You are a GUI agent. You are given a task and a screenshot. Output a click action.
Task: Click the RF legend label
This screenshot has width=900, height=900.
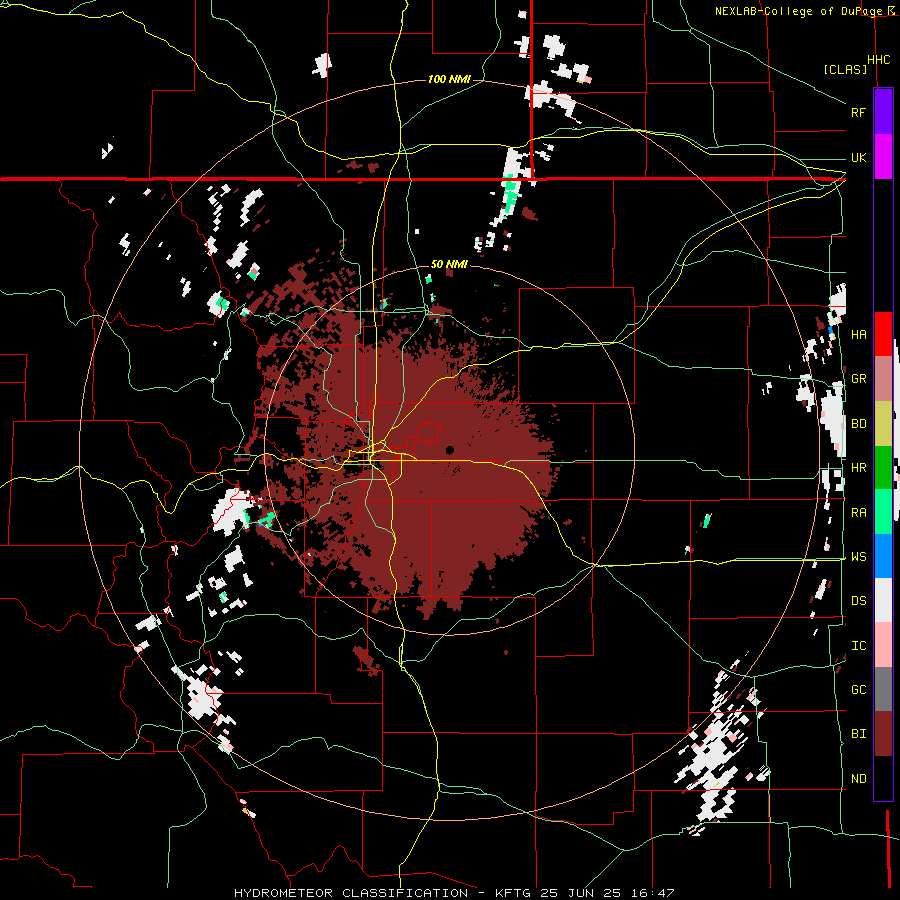pyautogui.click(x=858, y=112)
